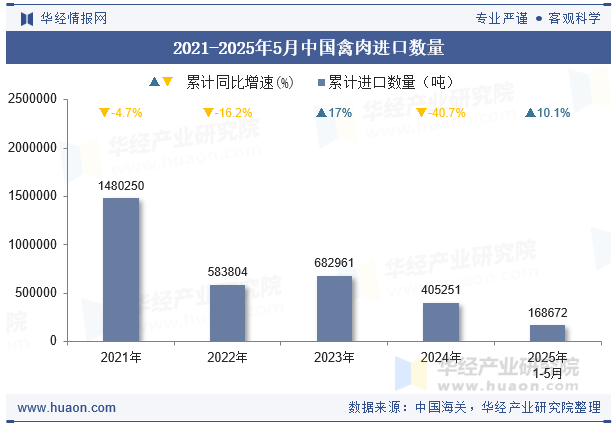
Task: Click the down-triangle beside -4.7%
Action: point(104,113)
